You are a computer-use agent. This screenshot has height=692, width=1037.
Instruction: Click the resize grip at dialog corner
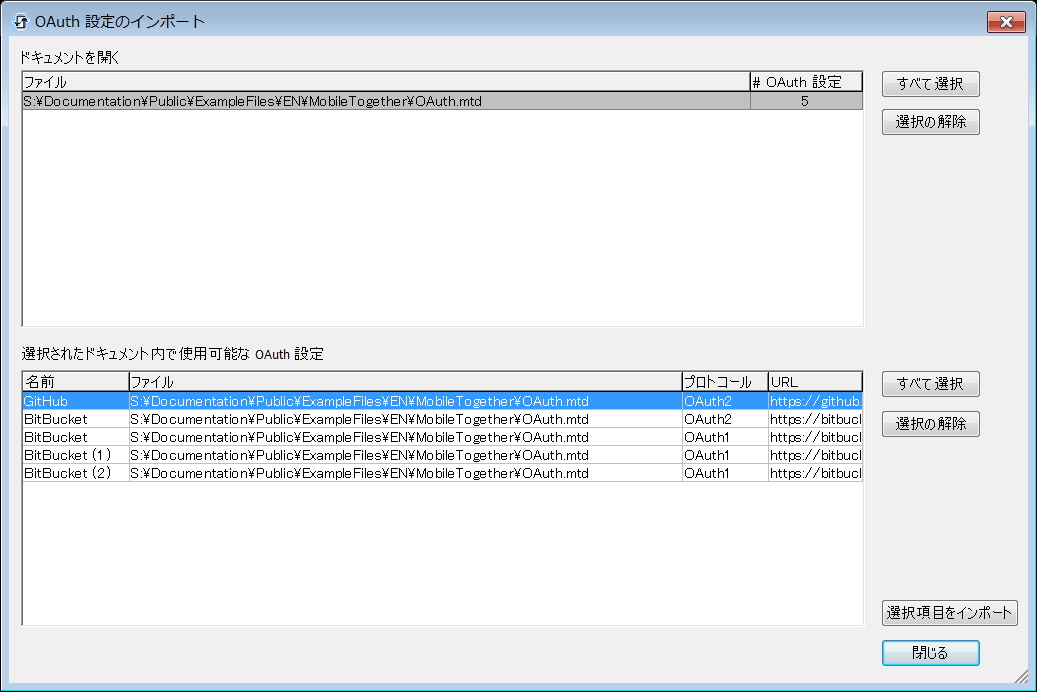pos(1022,675)
